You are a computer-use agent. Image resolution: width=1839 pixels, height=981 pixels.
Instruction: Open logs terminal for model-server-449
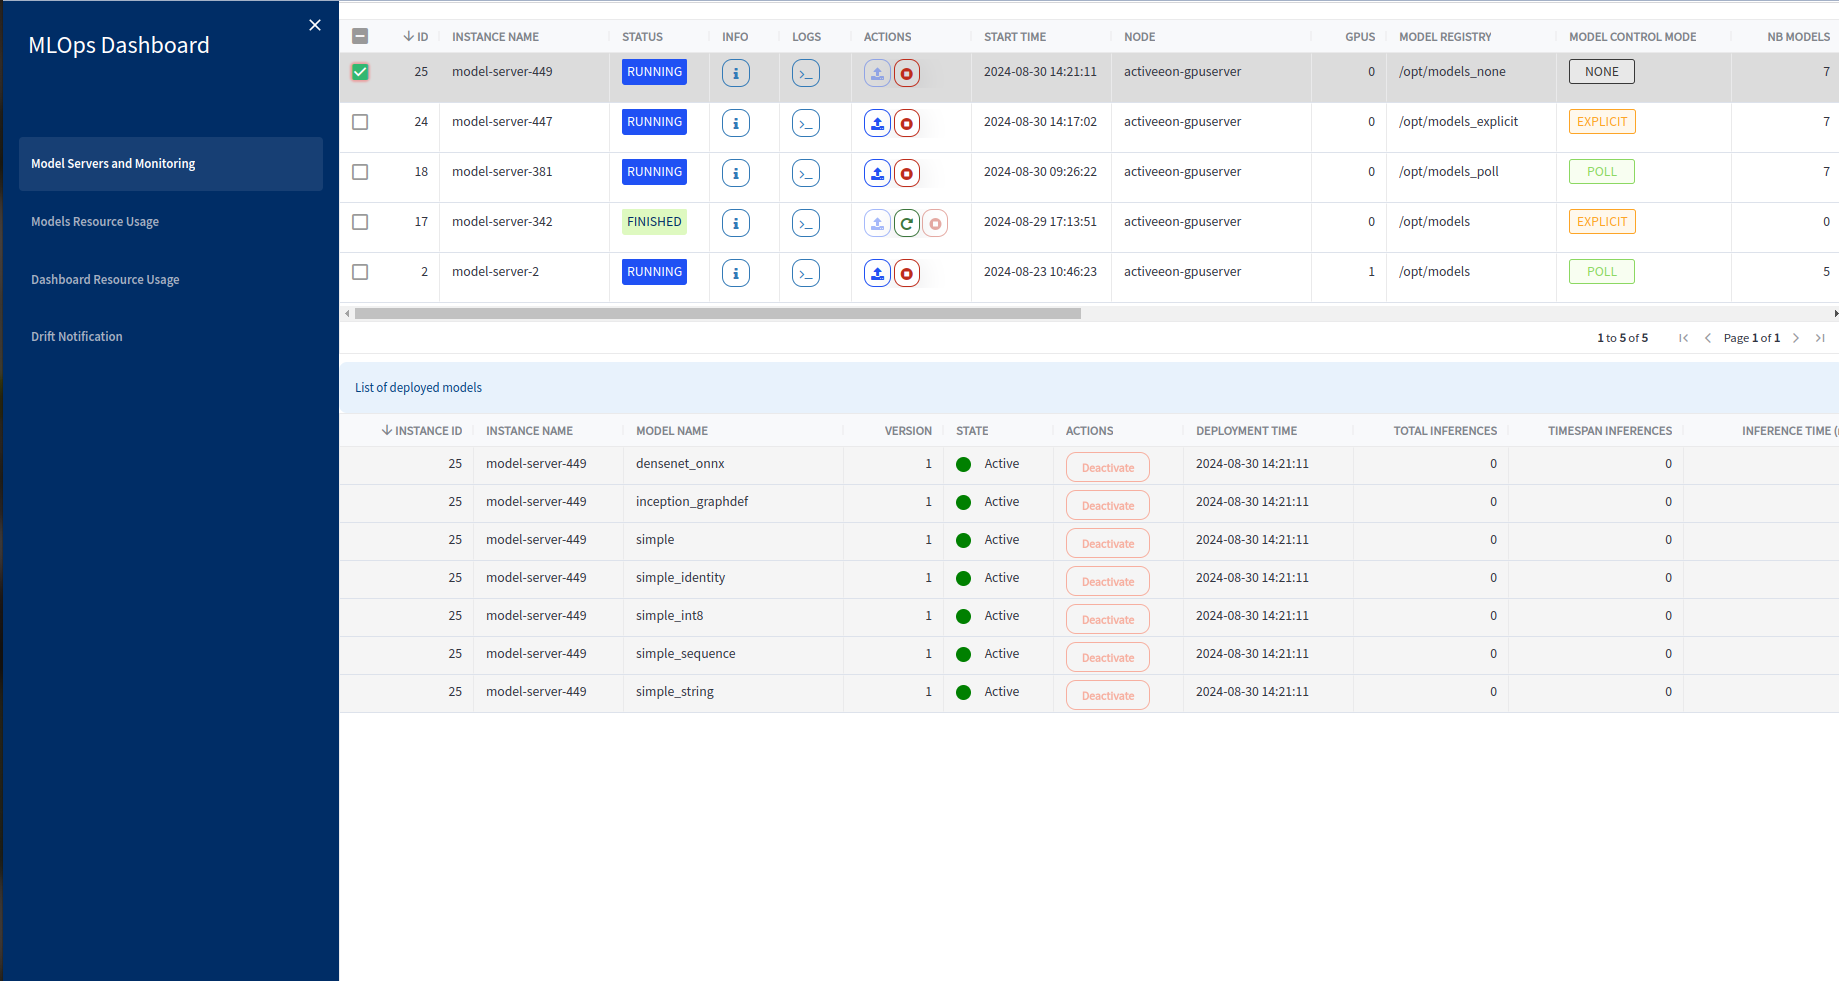coord(806,73)
